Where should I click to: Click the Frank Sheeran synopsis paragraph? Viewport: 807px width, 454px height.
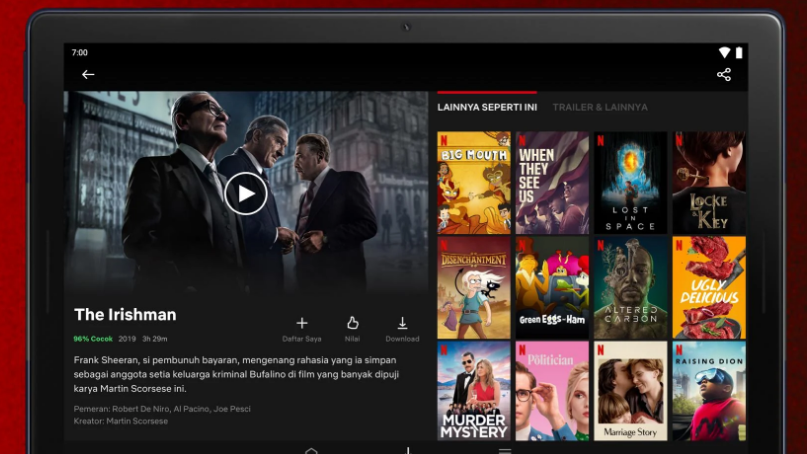pos(236,374)
